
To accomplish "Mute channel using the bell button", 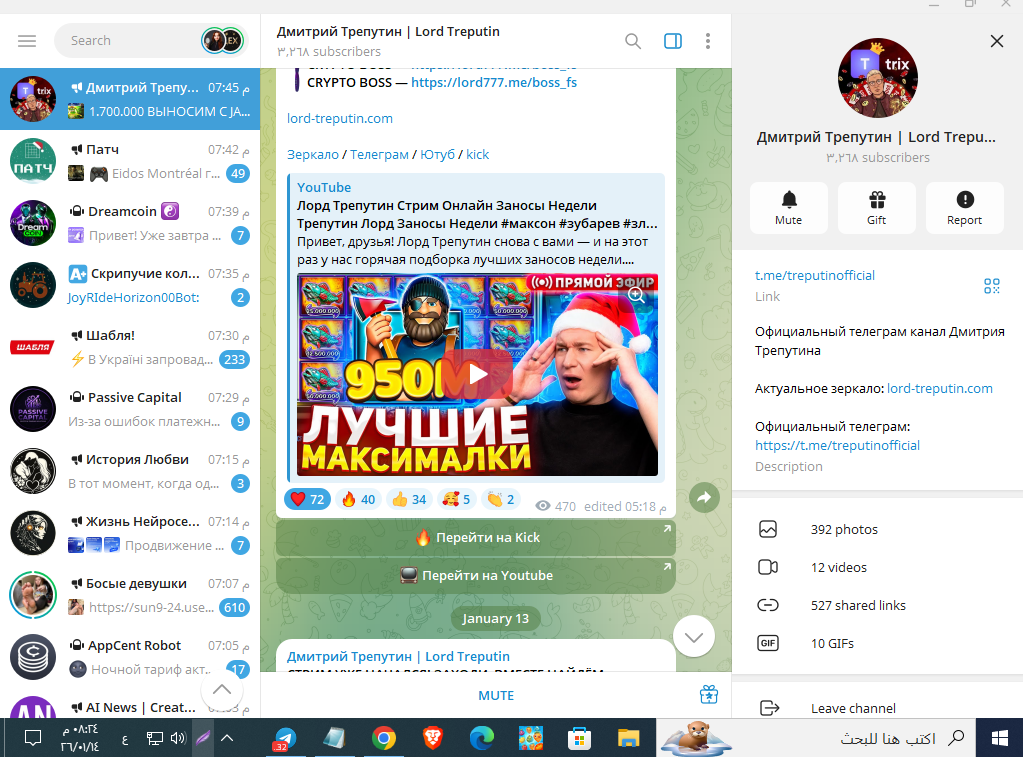I will click(789, 208).
